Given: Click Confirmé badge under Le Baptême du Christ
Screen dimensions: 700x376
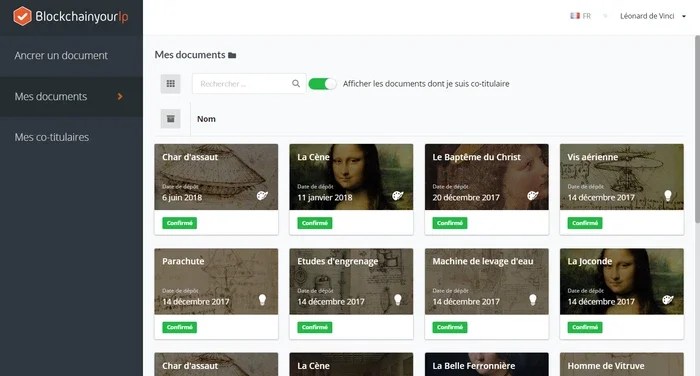Looking at the screenshot, I should point(450,223).
